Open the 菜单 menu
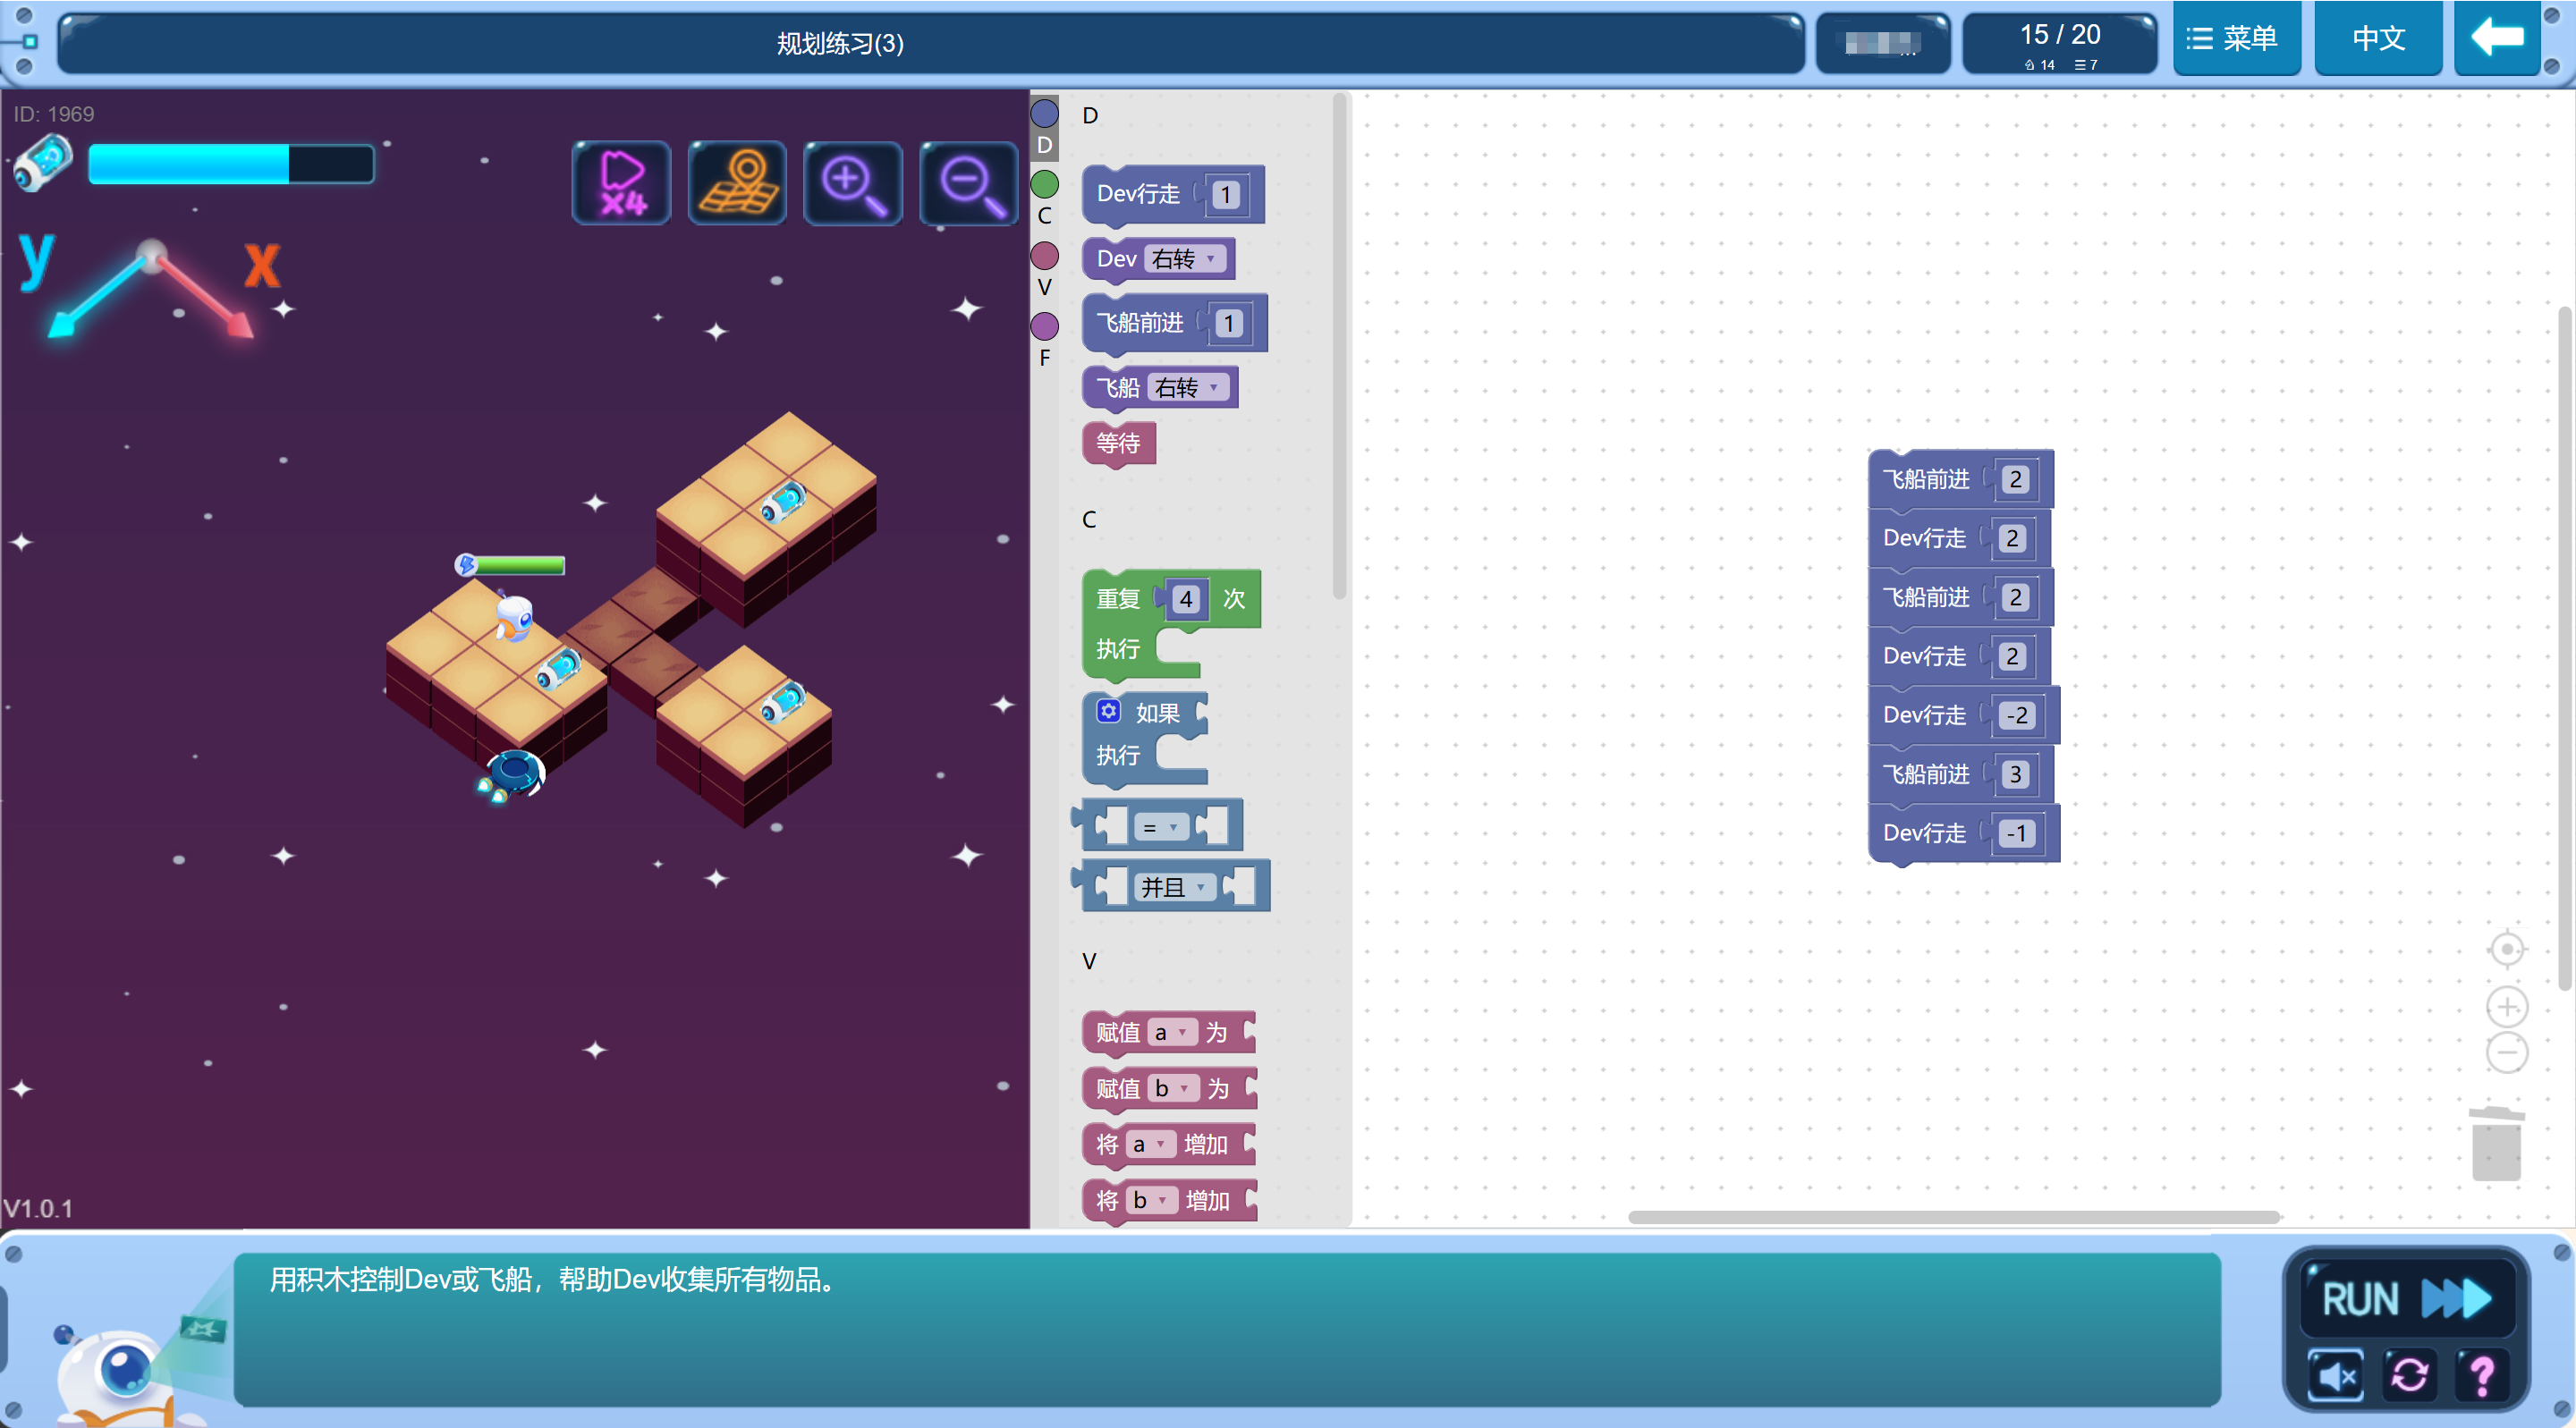The image size is (2576, 1428). click(x=2236, y=39)
